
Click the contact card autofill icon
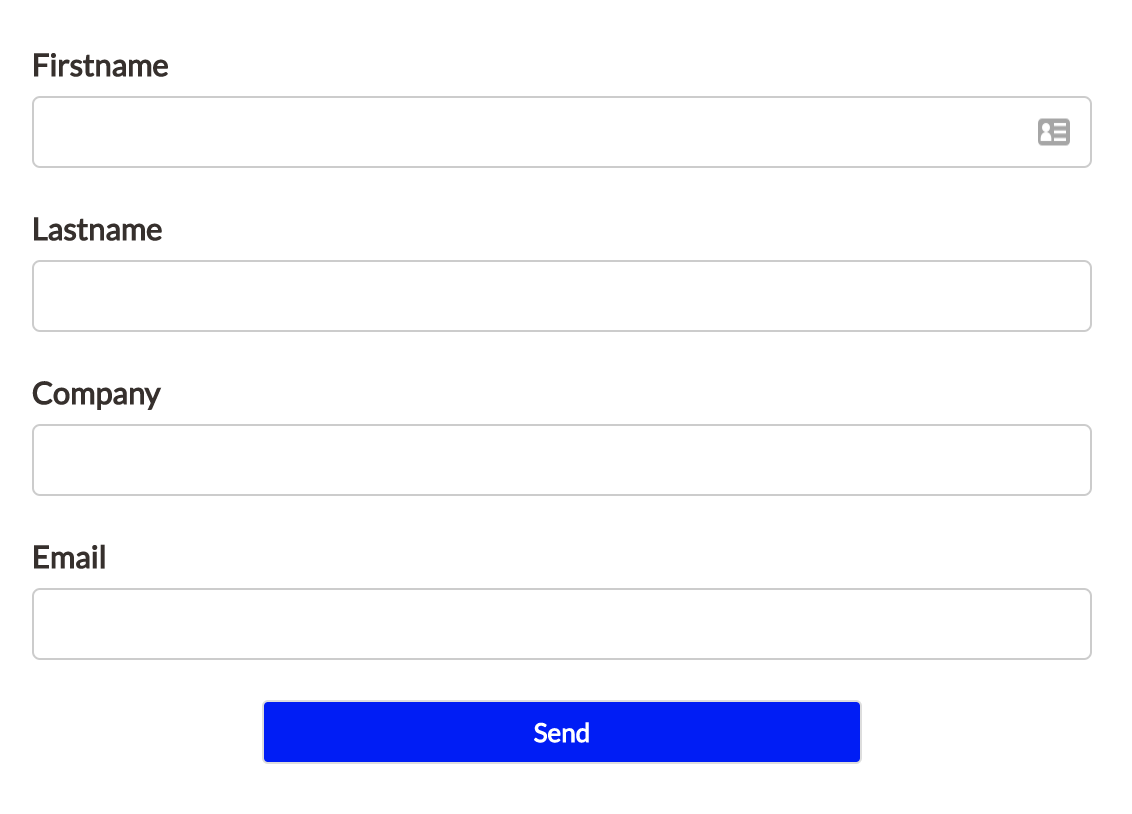(1053, 132)
